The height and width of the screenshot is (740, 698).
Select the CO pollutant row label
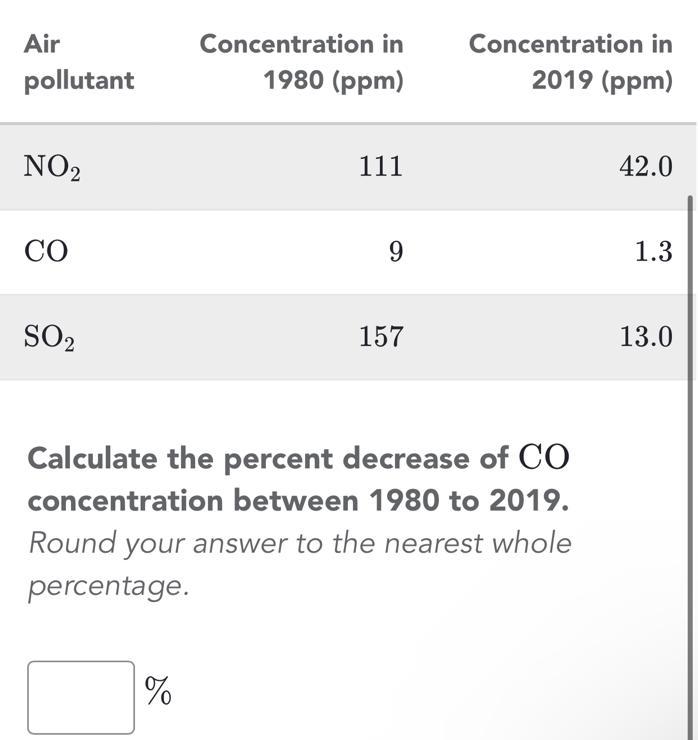(46, 251)
